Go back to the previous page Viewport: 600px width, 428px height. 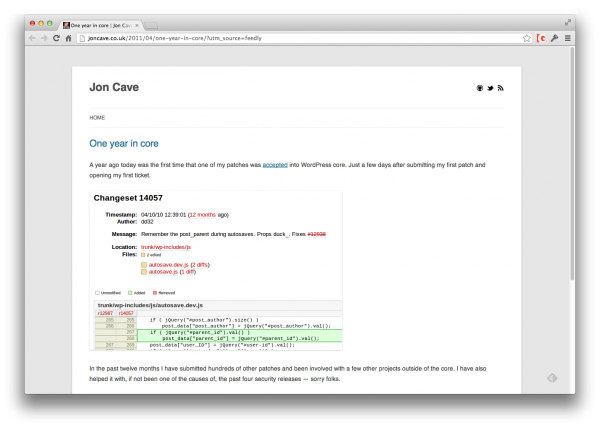(33, 38)
